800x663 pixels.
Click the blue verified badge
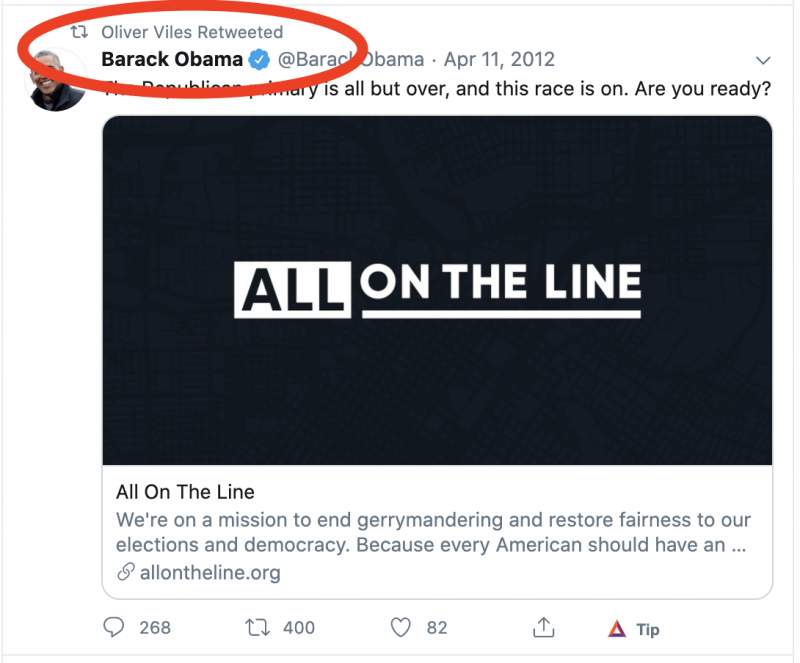click(259, 60)
